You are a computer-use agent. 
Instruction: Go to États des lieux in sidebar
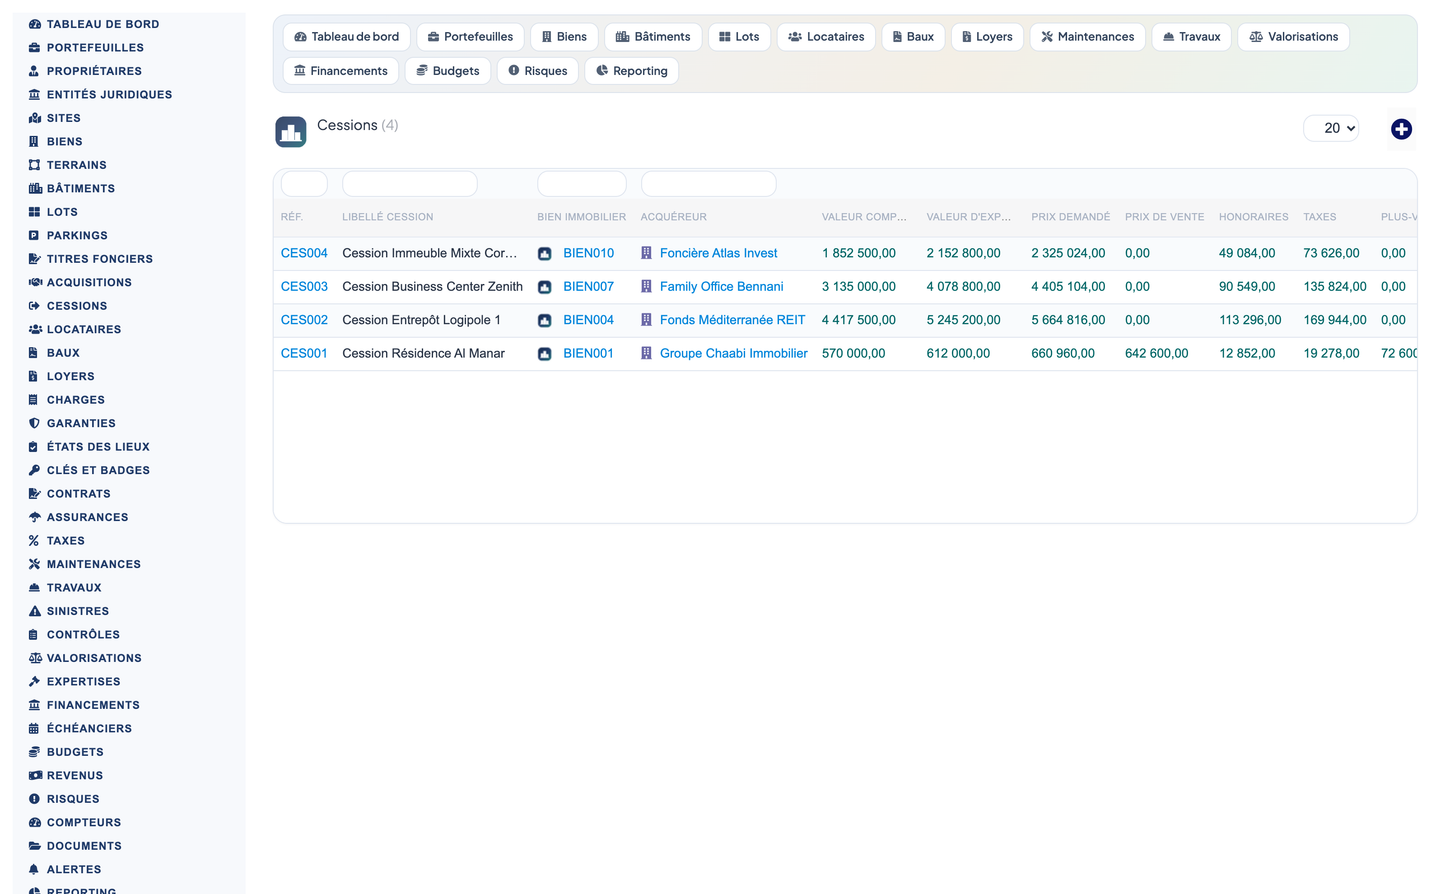[98, 447]
